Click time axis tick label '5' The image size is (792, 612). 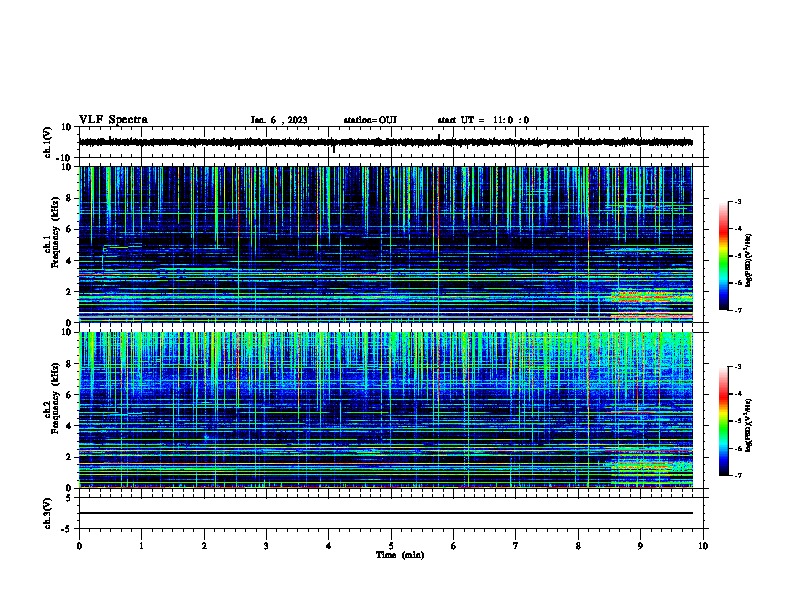(391, 546)
